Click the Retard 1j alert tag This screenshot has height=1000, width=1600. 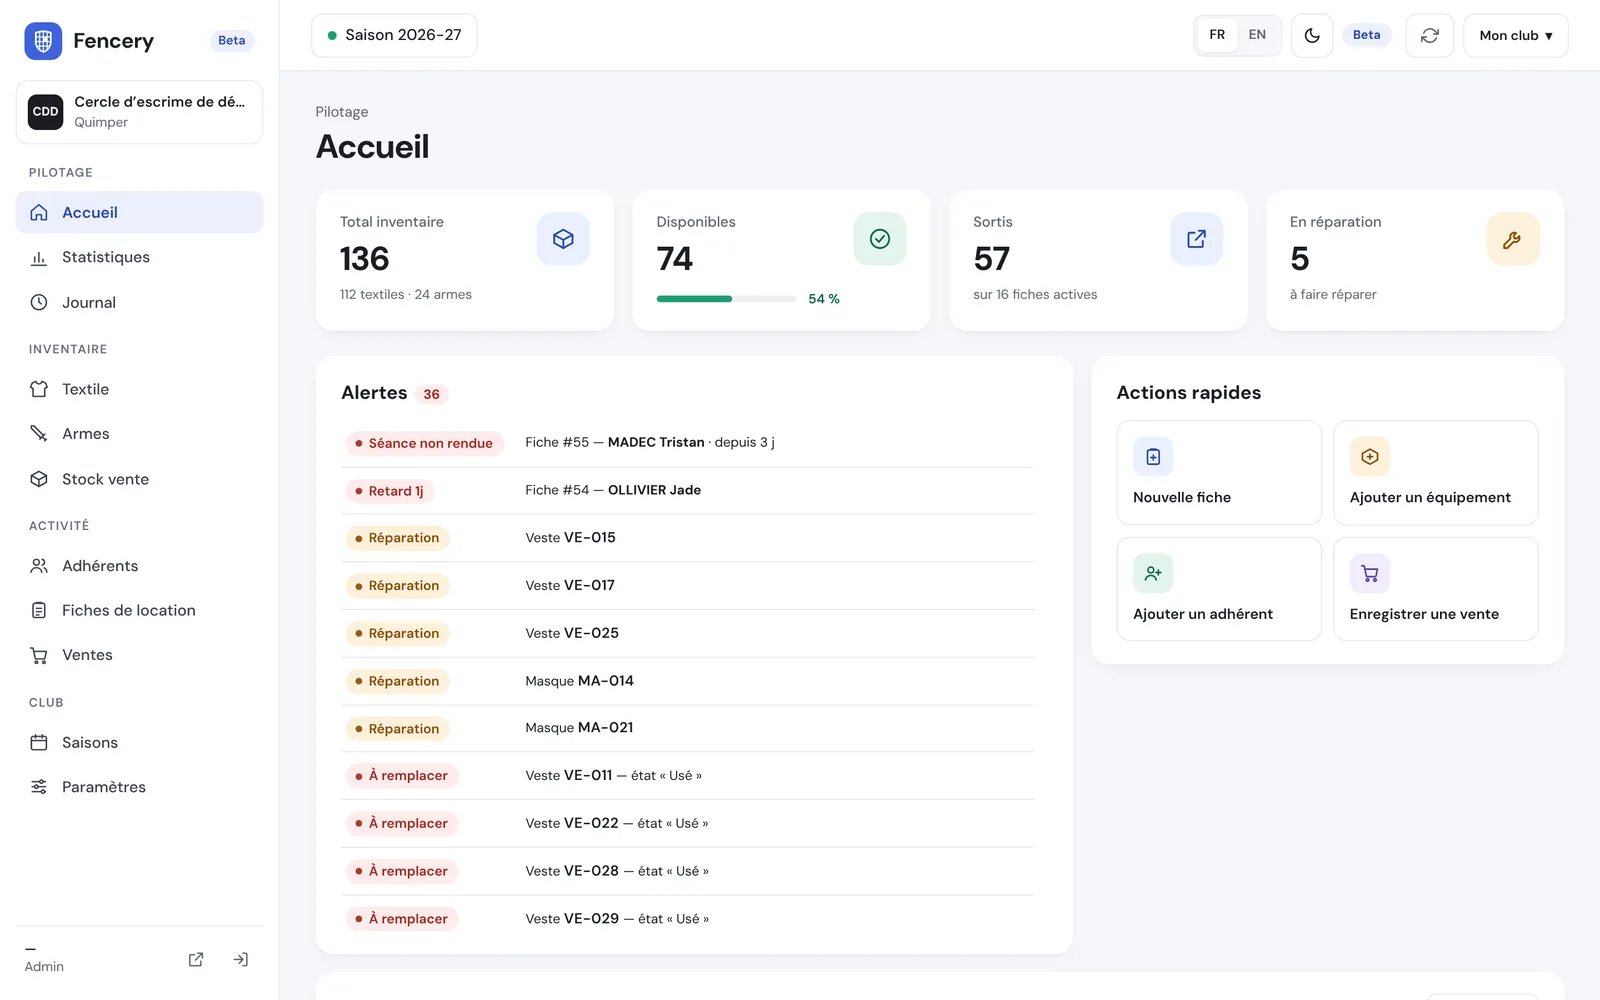[x=389, y=491]
